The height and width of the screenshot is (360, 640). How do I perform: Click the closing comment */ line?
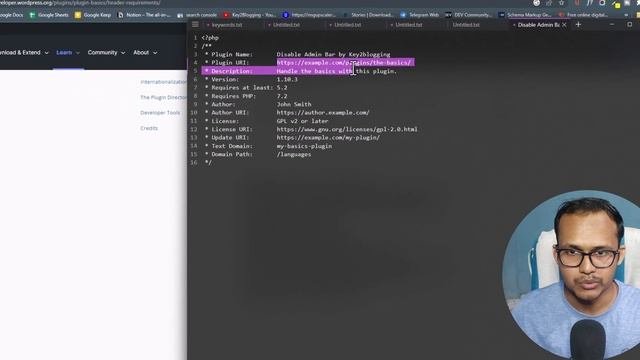pyautogui.click(x=208, y=162)
